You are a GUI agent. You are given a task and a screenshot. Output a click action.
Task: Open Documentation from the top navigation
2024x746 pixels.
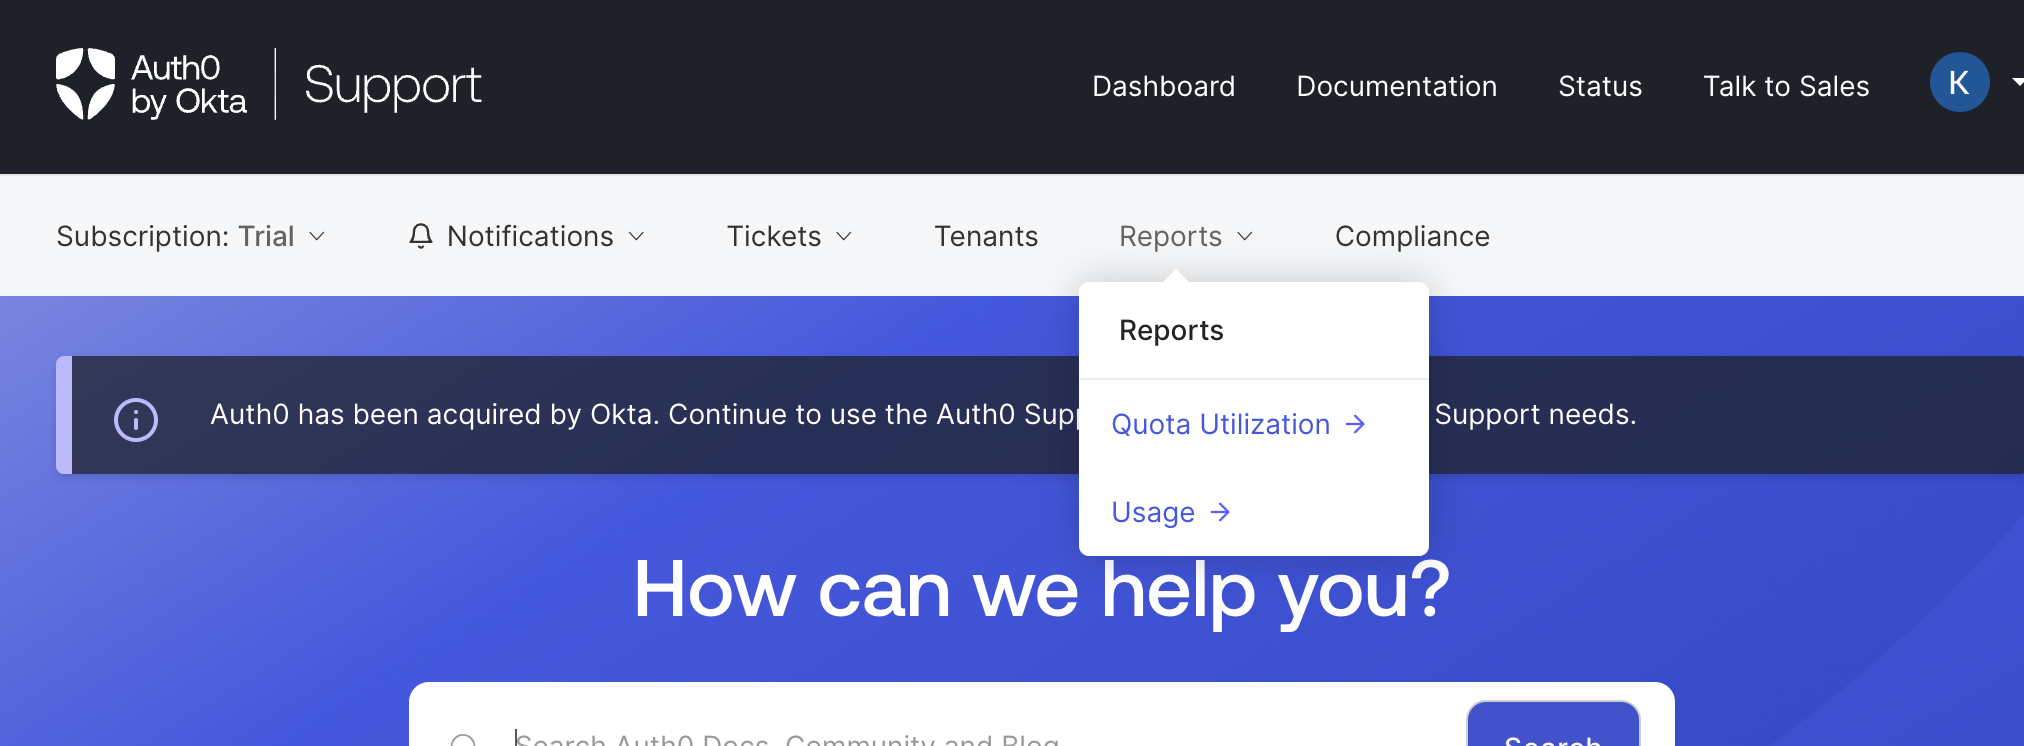point(1396,86)
